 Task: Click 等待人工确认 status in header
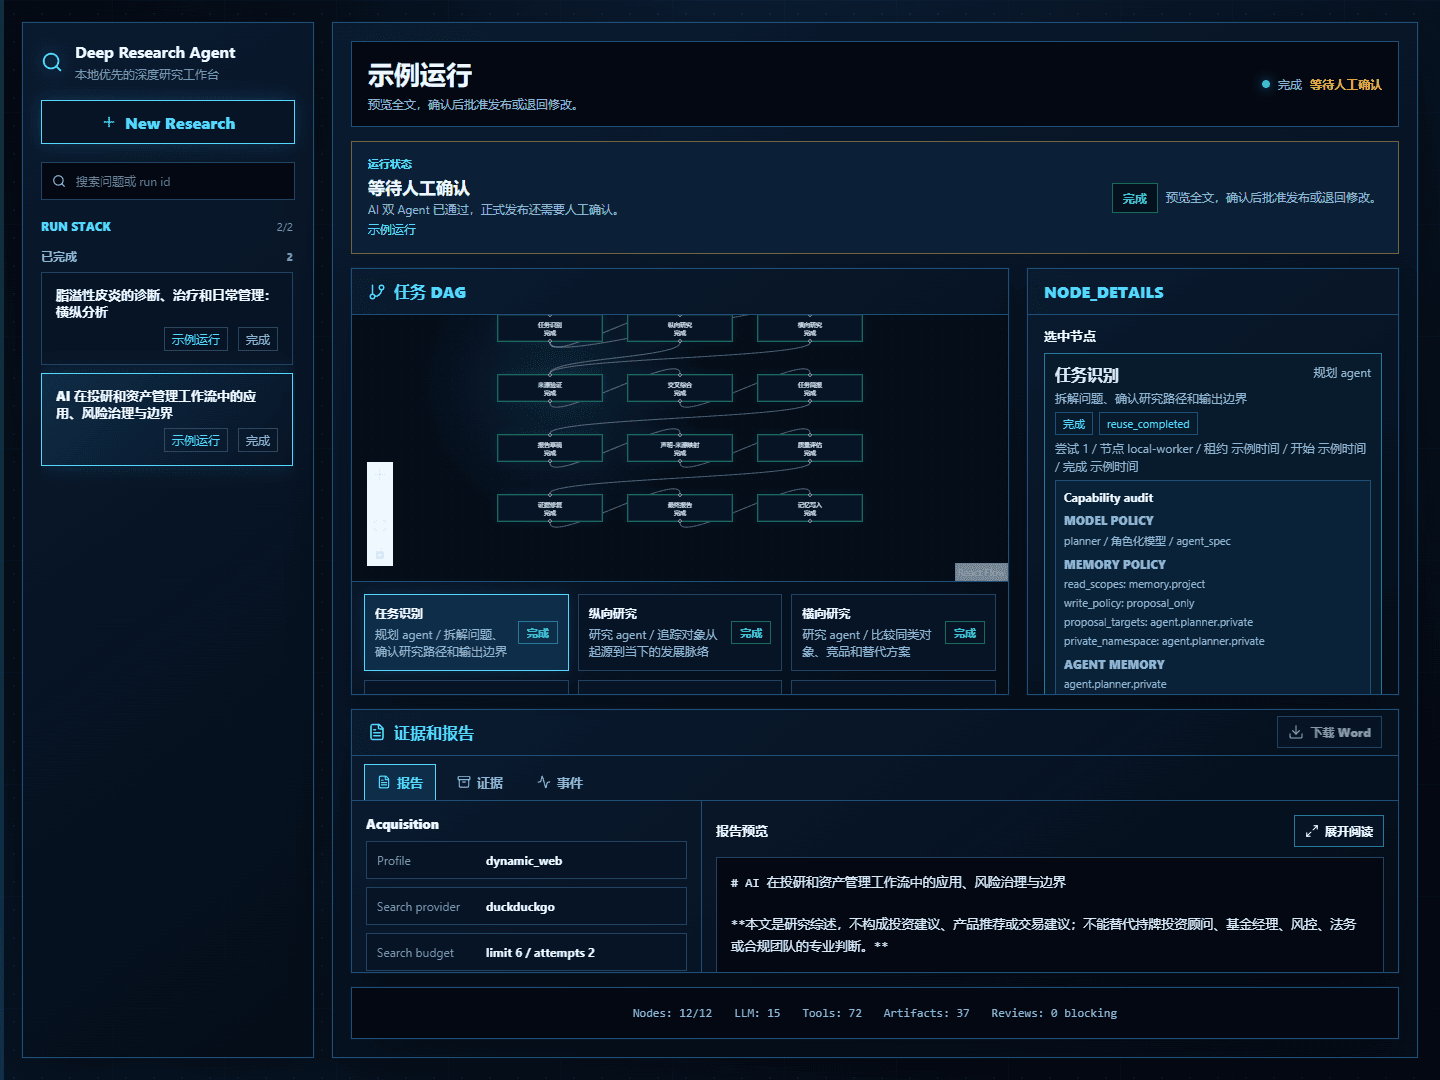pyautogui.click(x=1346, y=84)
